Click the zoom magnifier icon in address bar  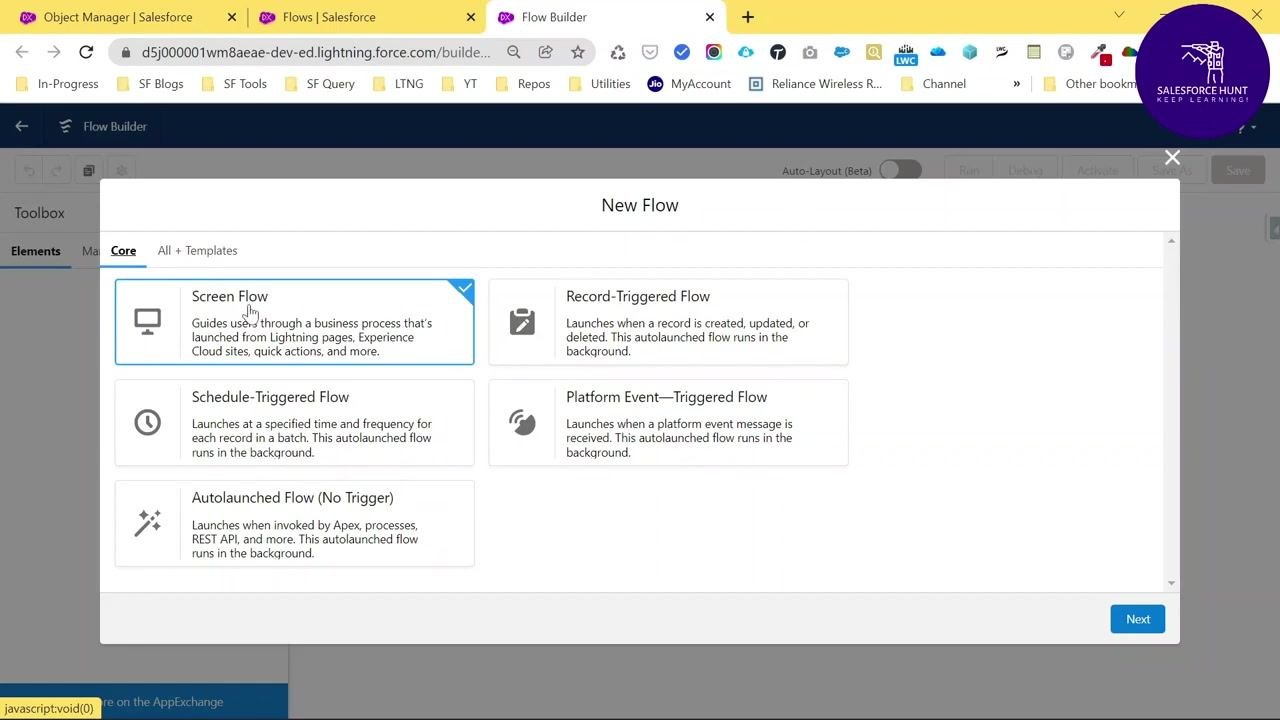pos(513,52)
